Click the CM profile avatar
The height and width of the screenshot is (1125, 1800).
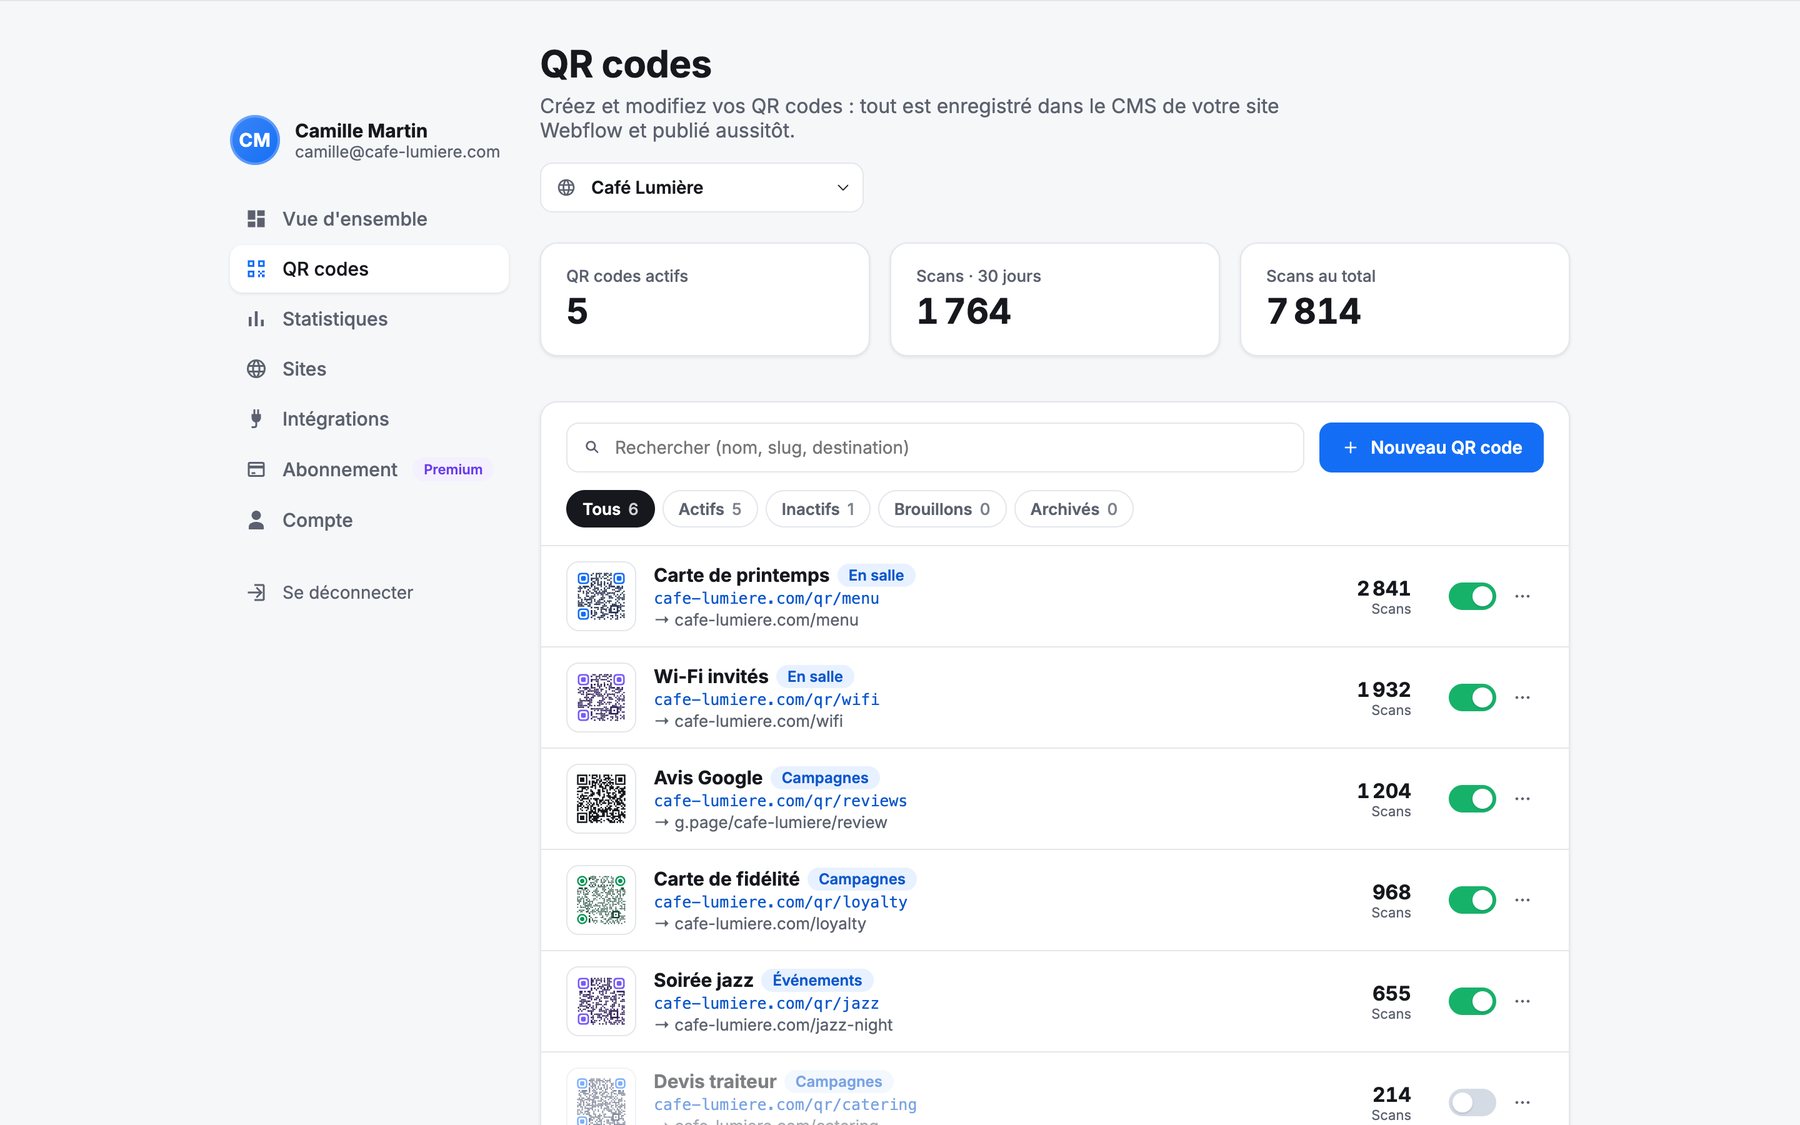pos(255,140)
